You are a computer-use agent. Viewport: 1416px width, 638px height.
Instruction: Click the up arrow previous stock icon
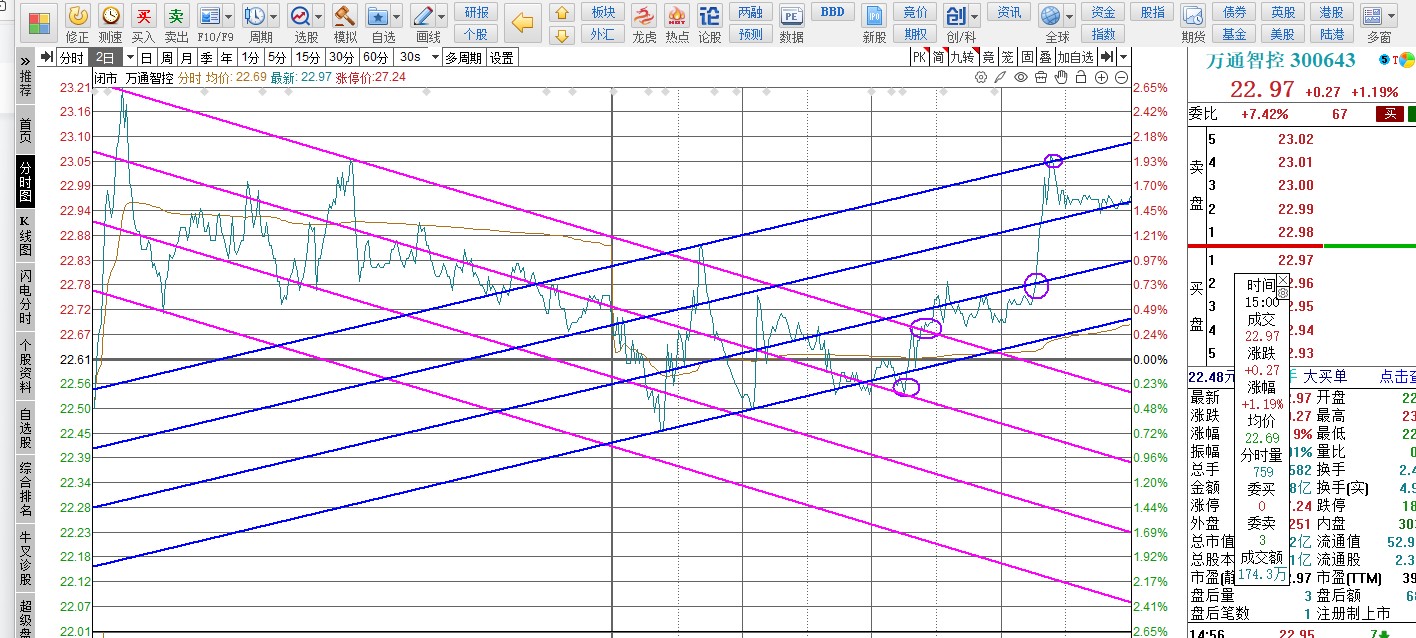[x=563, y=13]
